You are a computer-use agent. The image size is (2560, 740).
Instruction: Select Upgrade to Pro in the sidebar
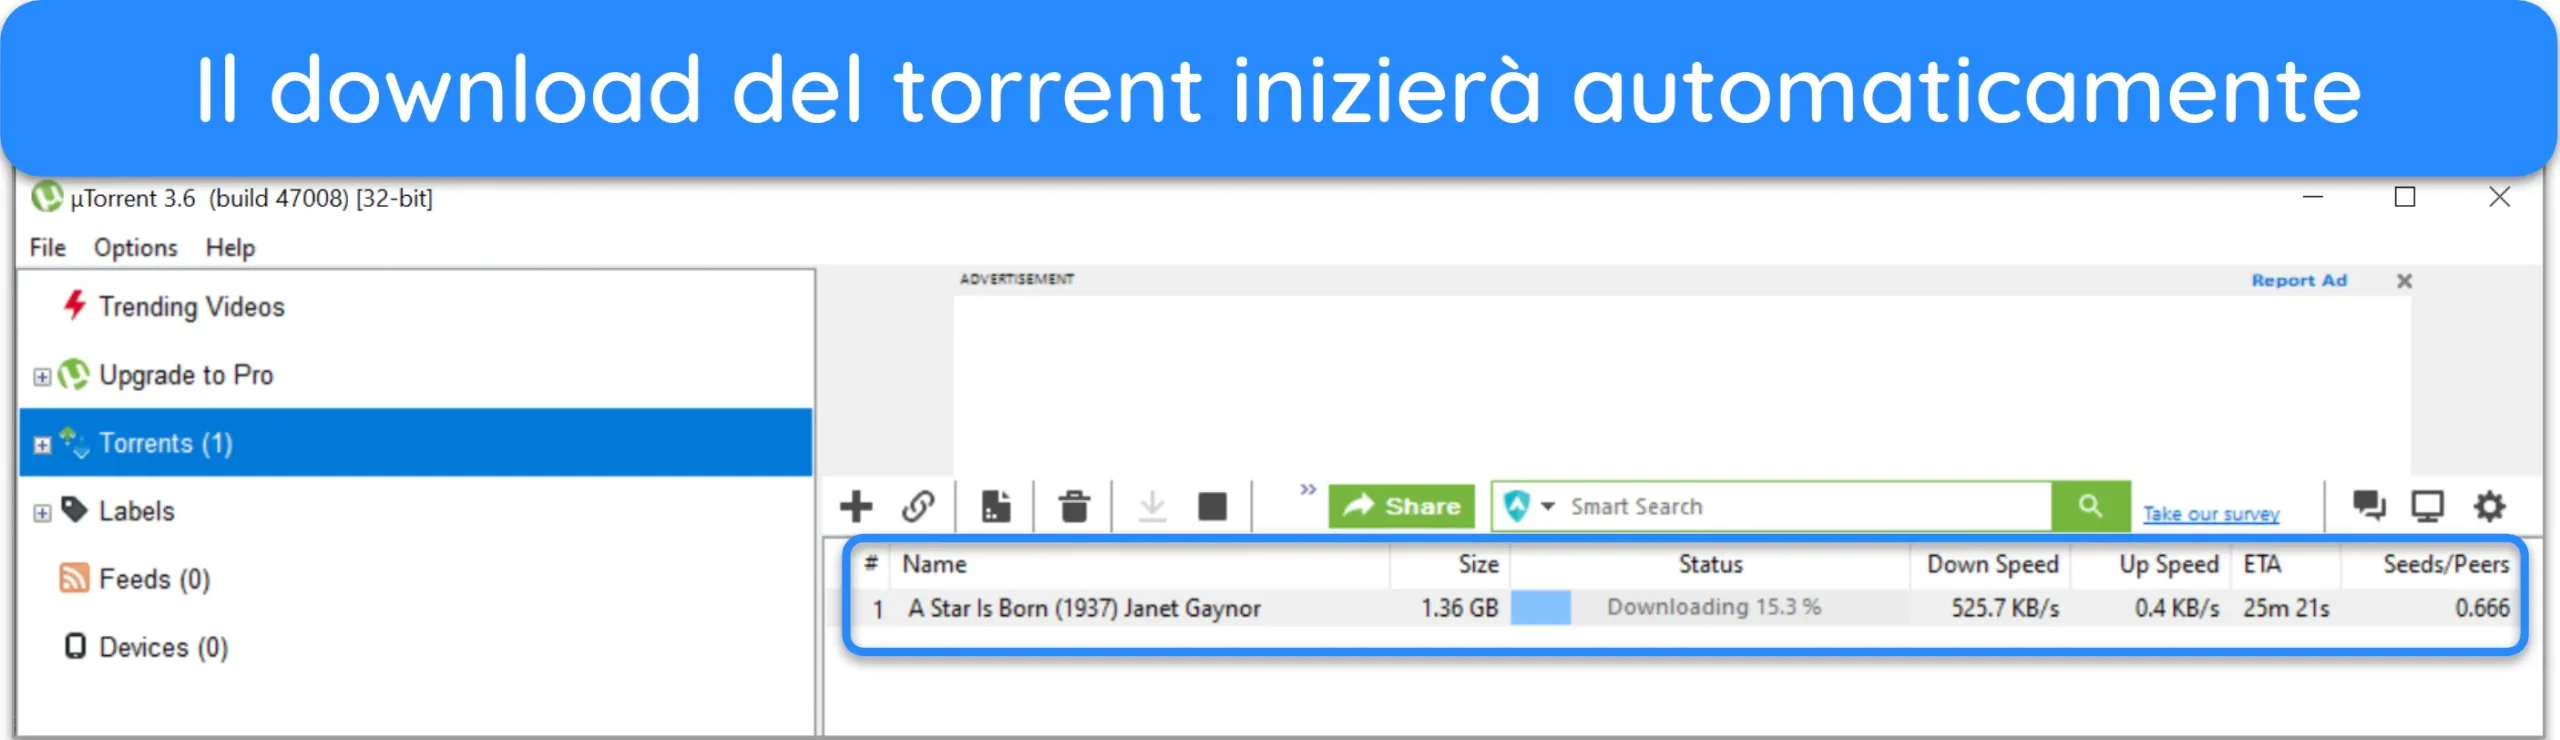pyautogui.click(x=186, y=375)
